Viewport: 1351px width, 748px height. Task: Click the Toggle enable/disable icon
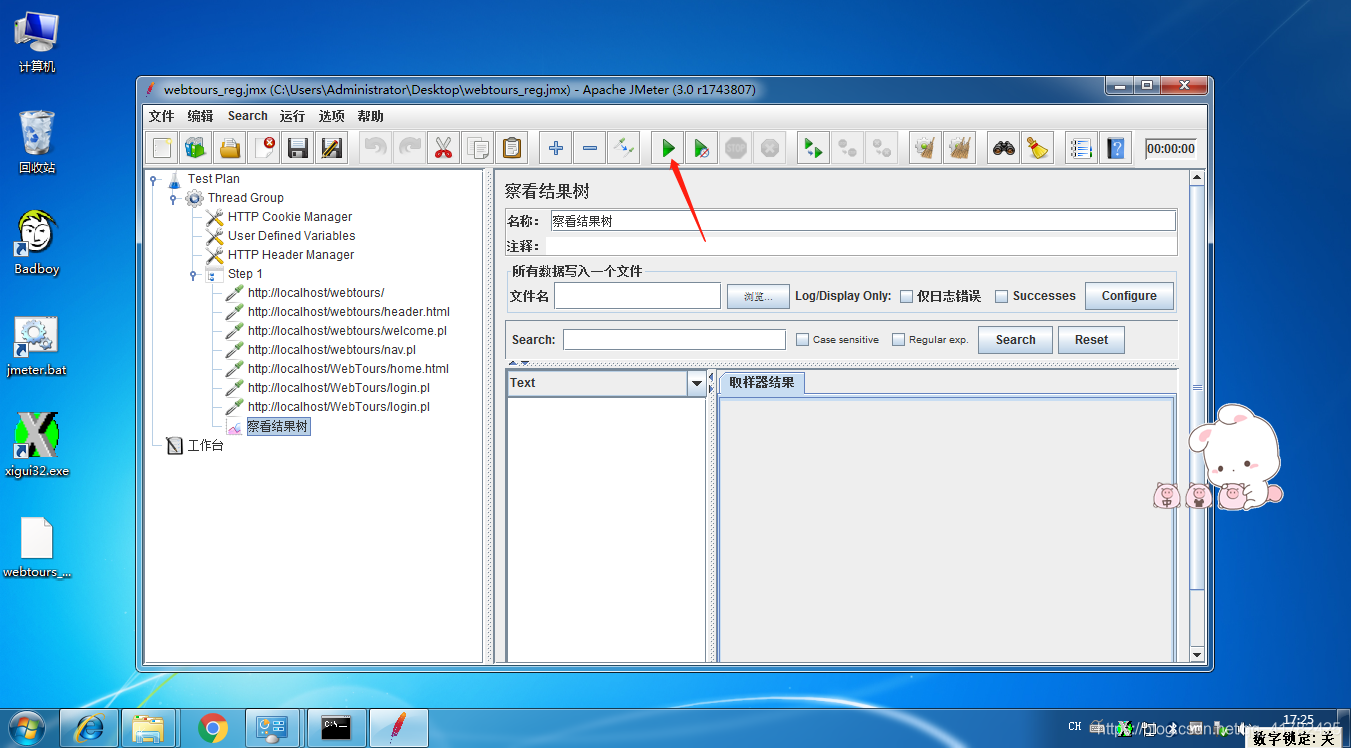[x=624, y=149]
